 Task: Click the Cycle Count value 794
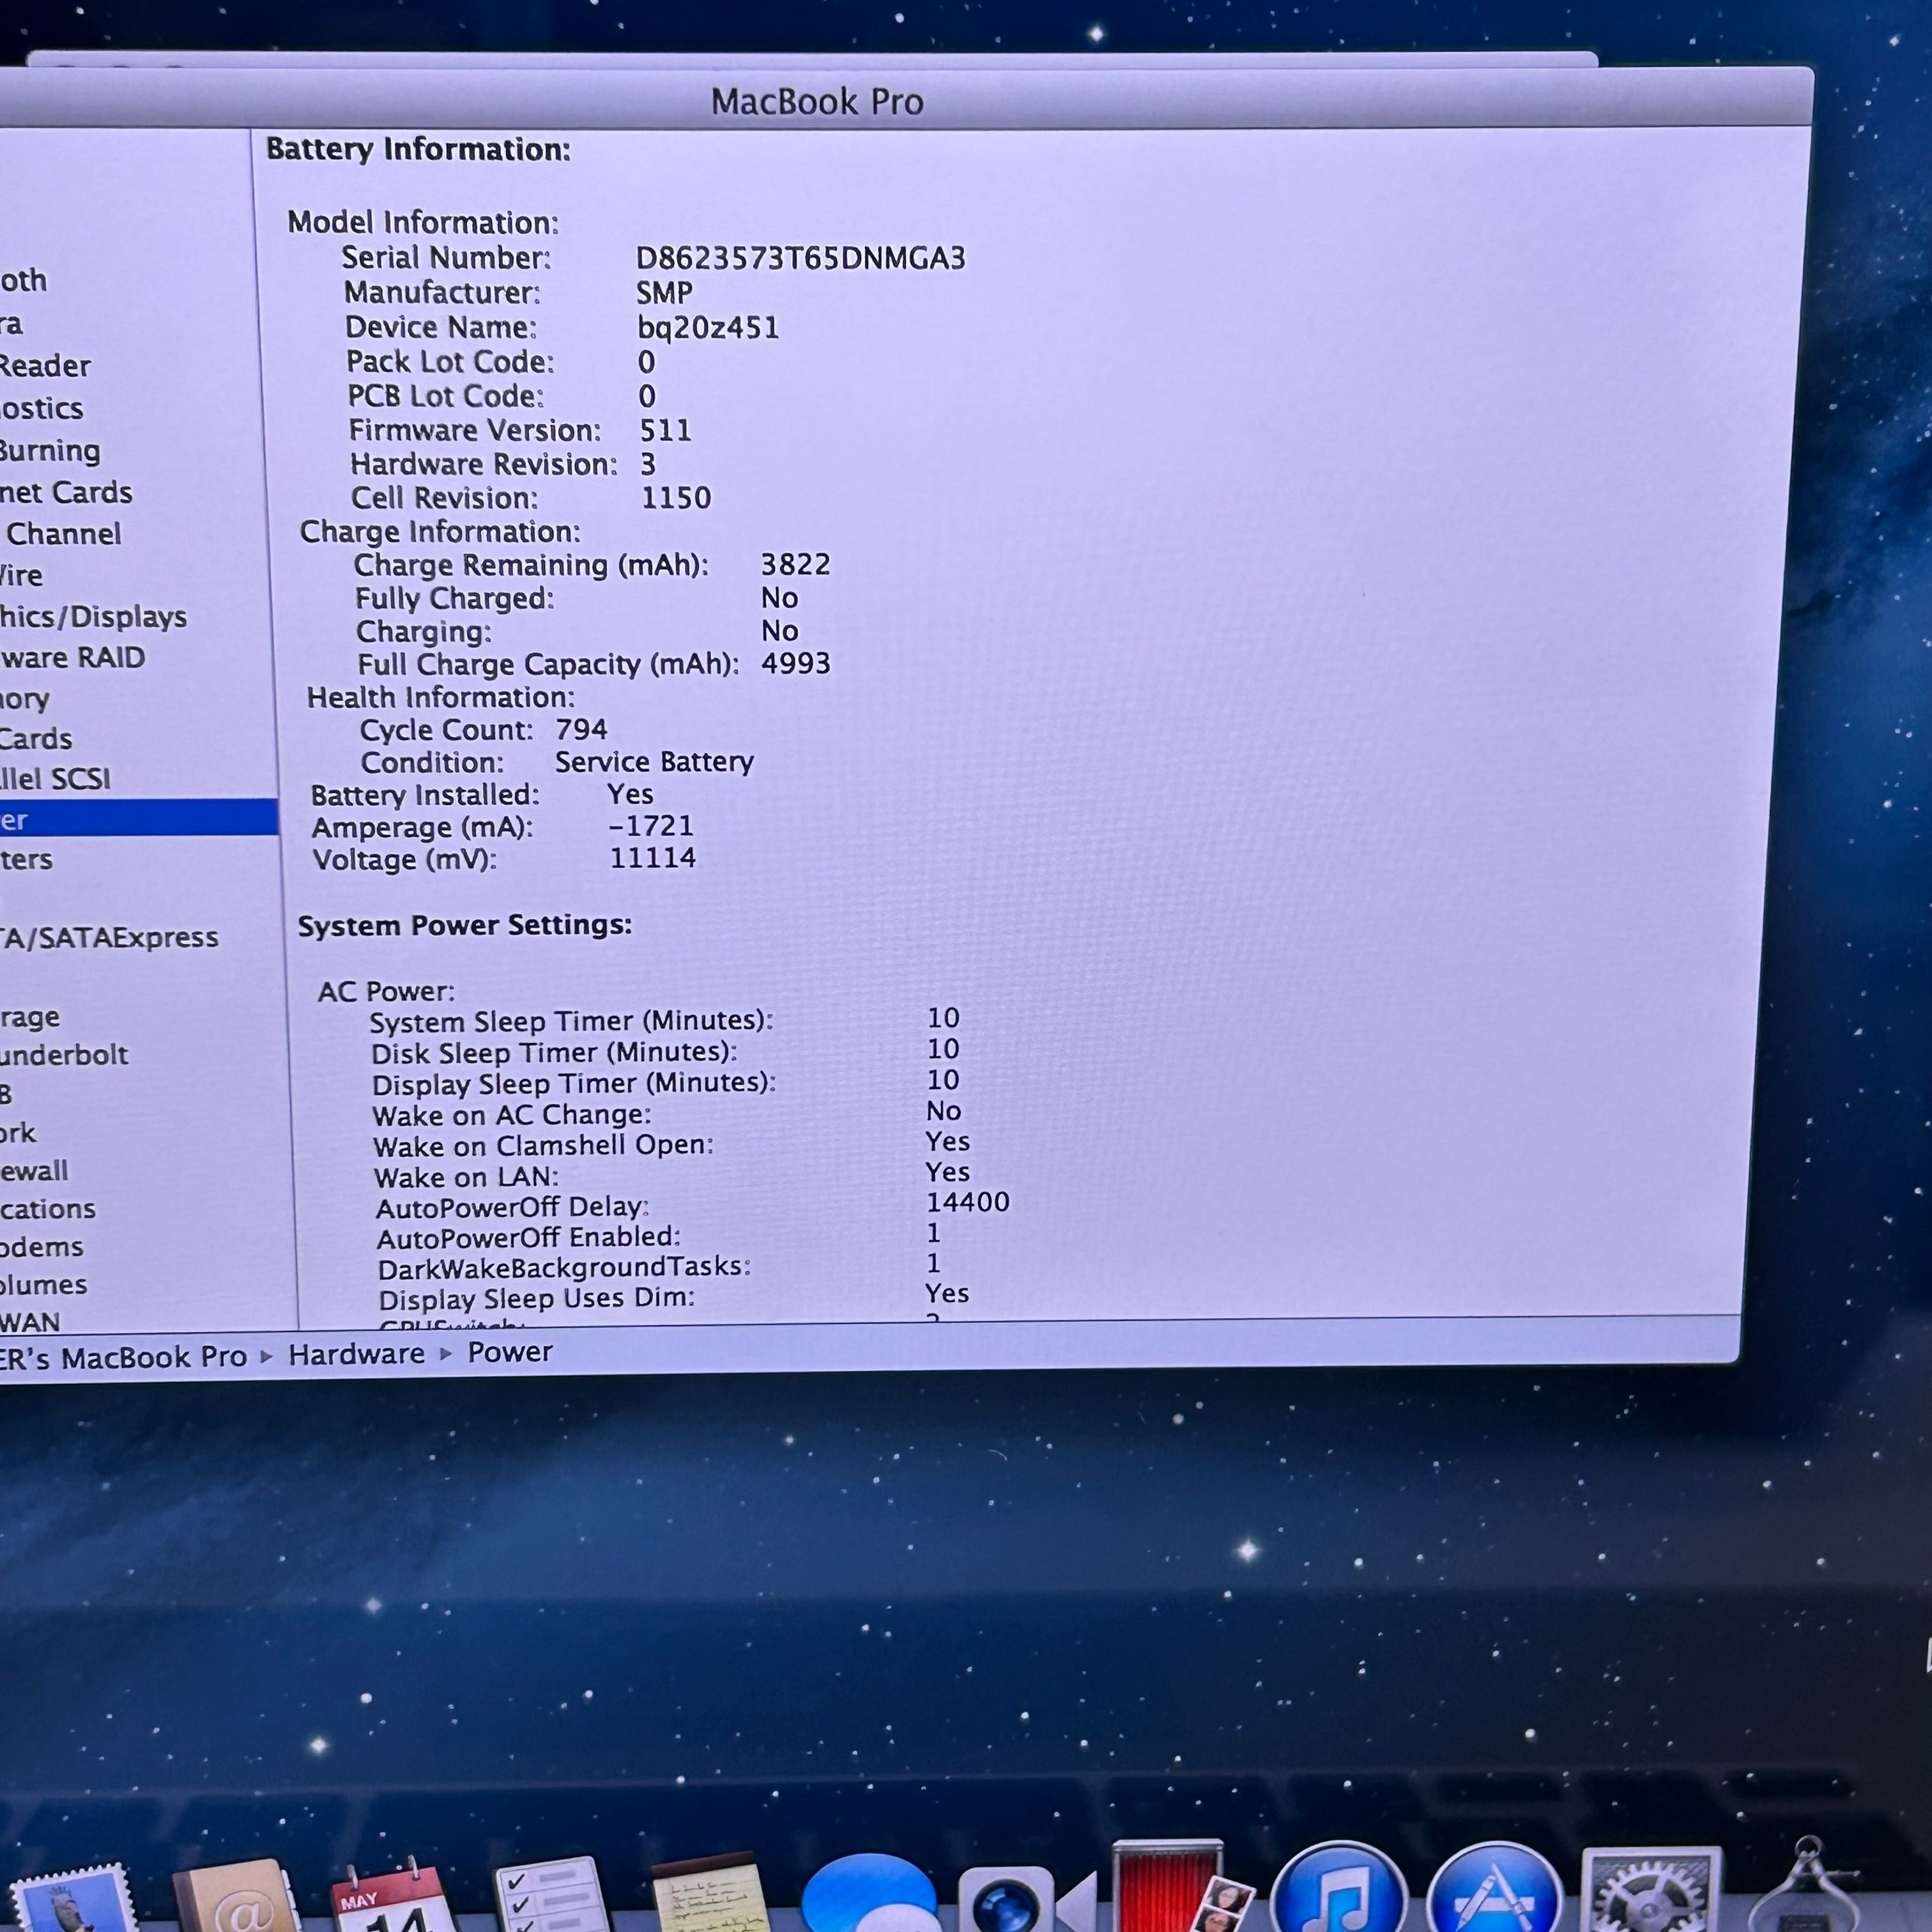[x=581, y=729]
